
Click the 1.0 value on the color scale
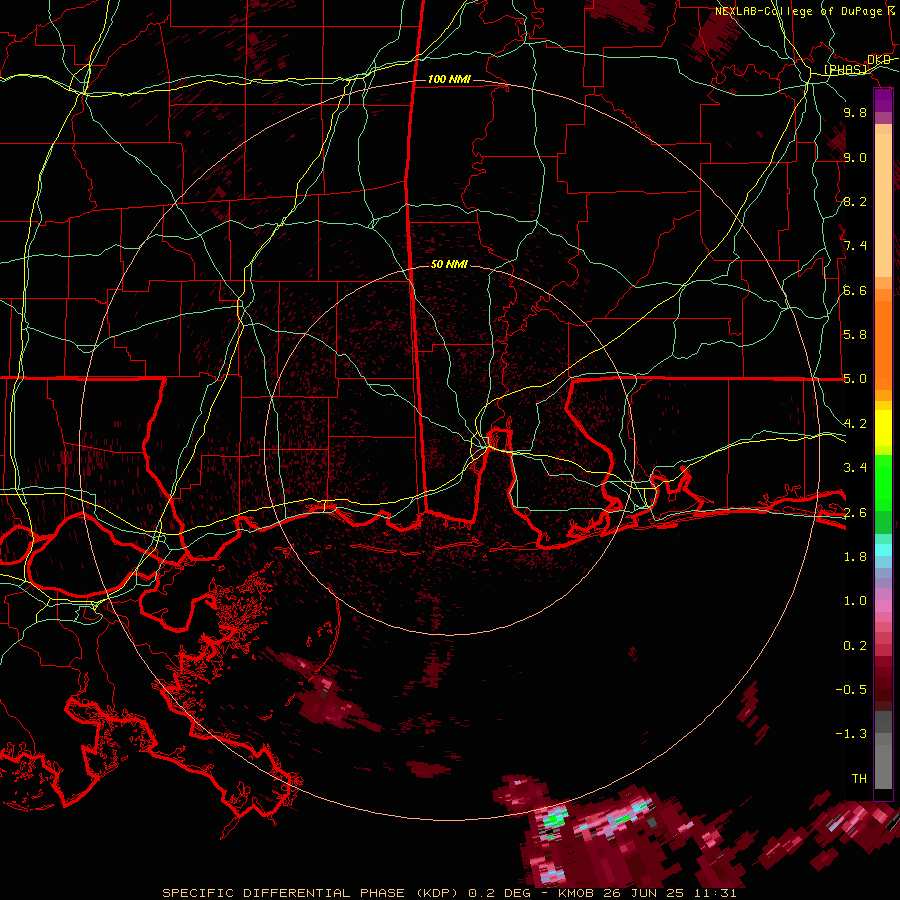[855, 601]
